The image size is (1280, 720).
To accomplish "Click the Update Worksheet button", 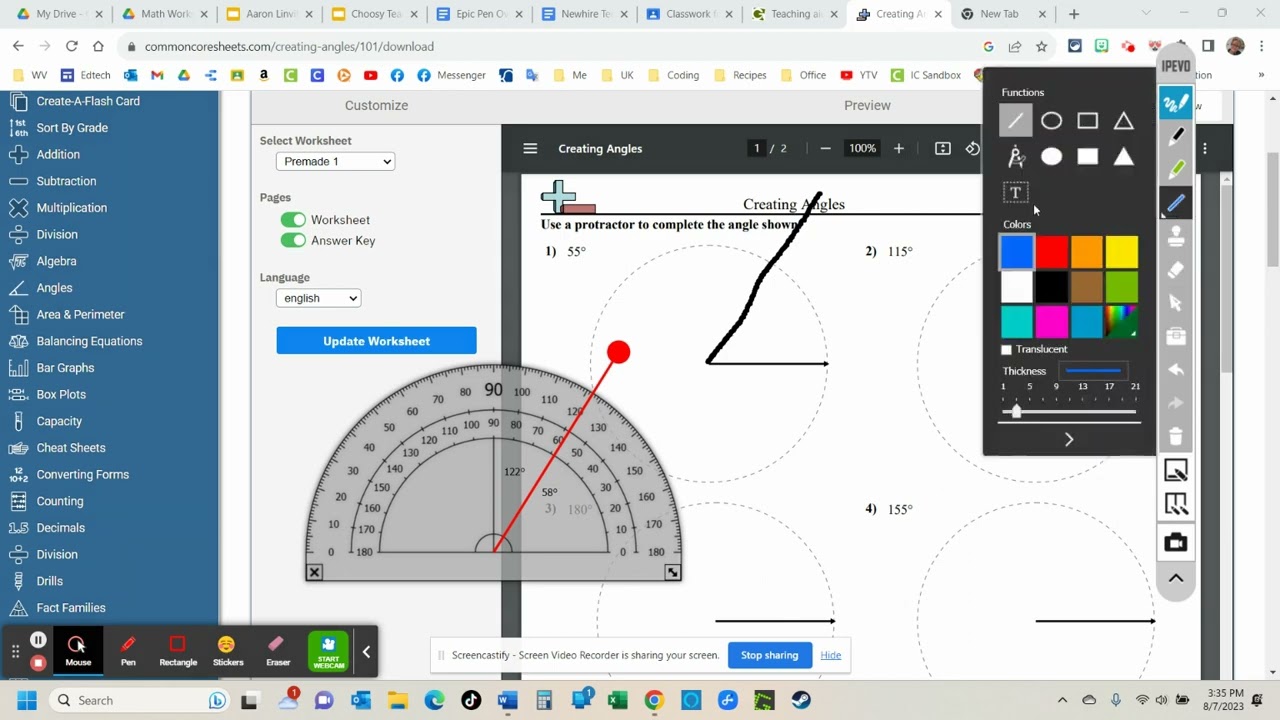I will click(x=376, y=341).
